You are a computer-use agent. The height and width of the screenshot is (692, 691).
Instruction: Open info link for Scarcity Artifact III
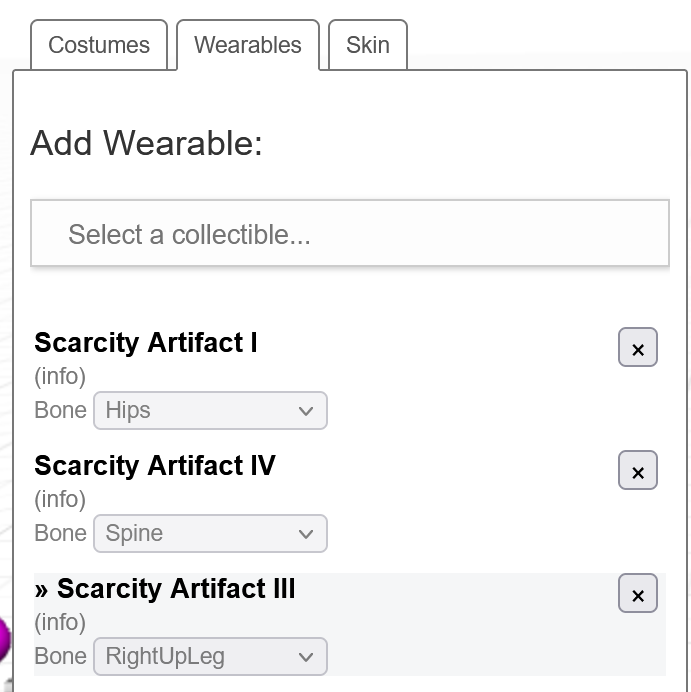point(60,622)
